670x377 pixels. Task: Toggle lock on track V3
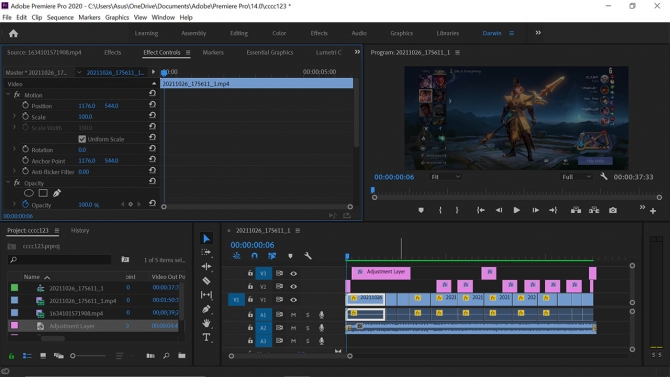tap(250, 273)
